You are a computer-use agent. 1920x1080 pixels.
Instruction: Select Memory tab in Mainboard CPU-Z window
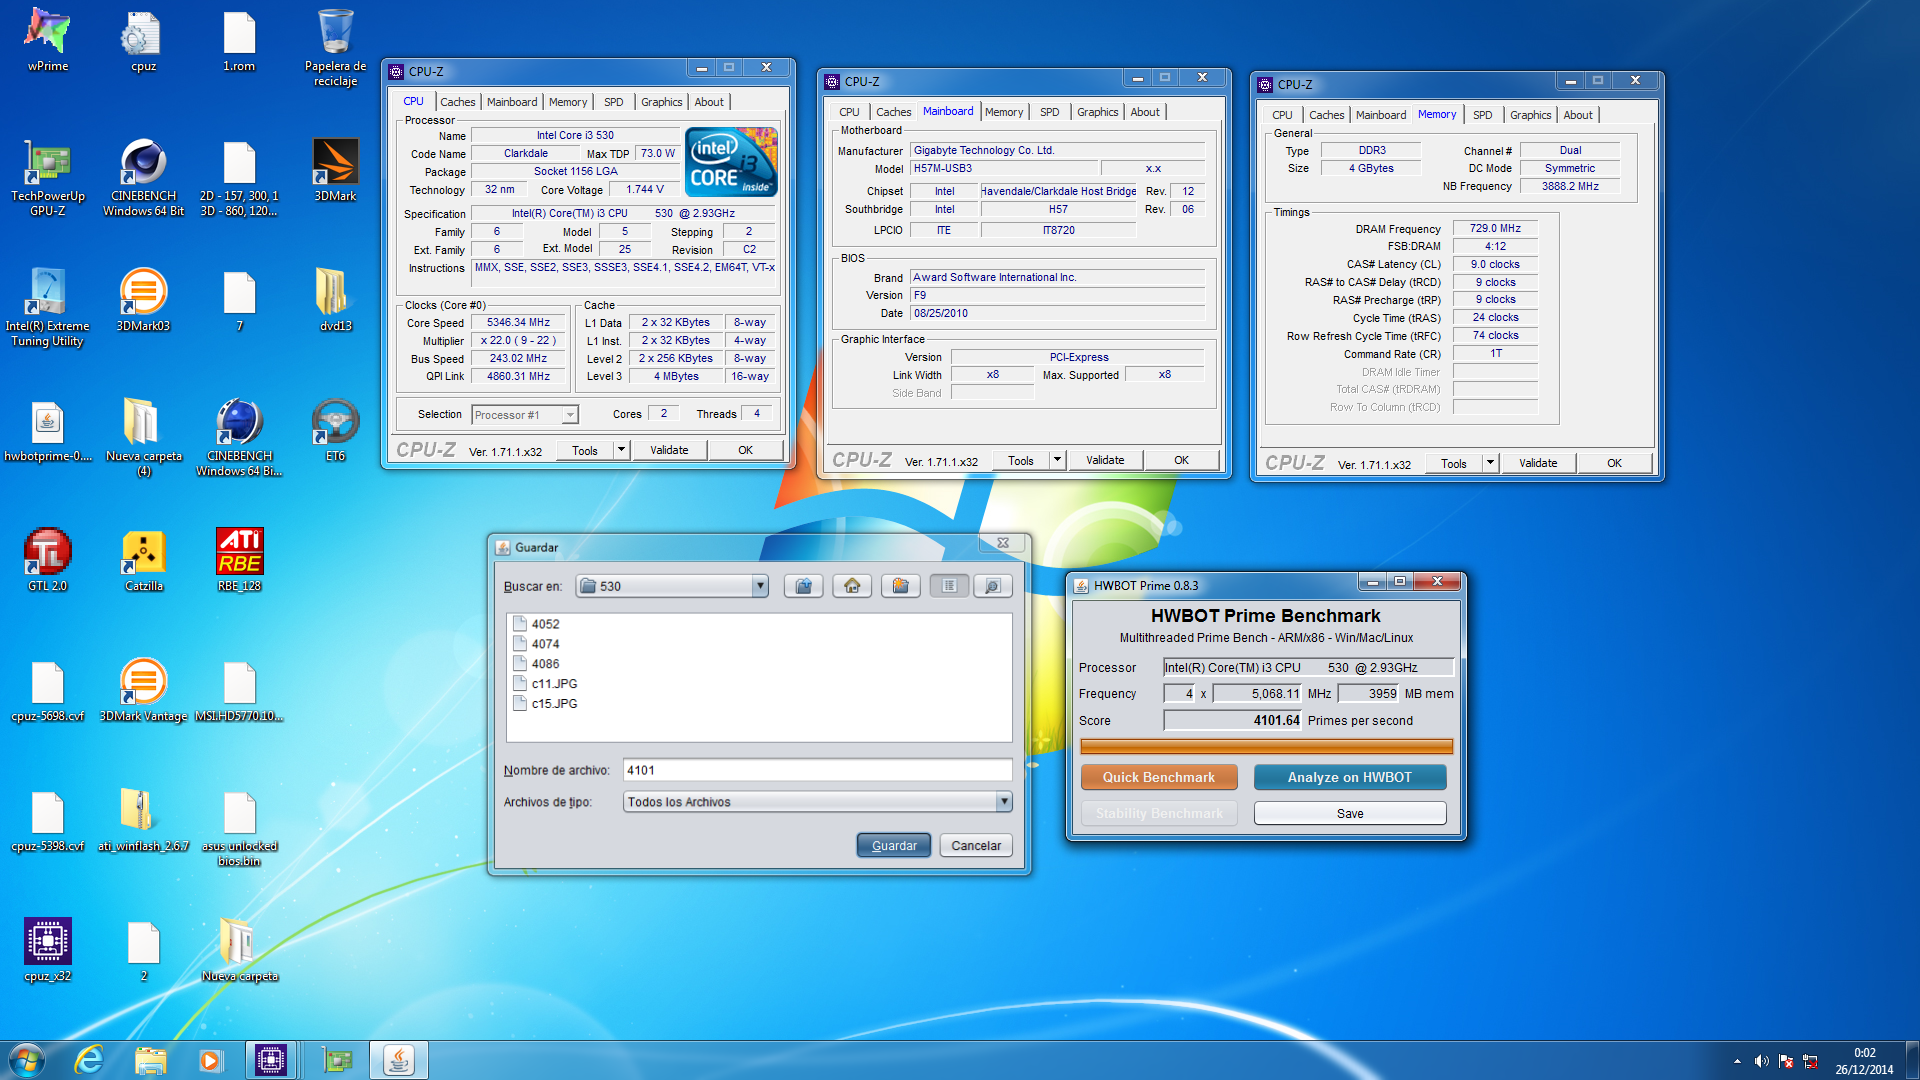[x=1004, y=112]
